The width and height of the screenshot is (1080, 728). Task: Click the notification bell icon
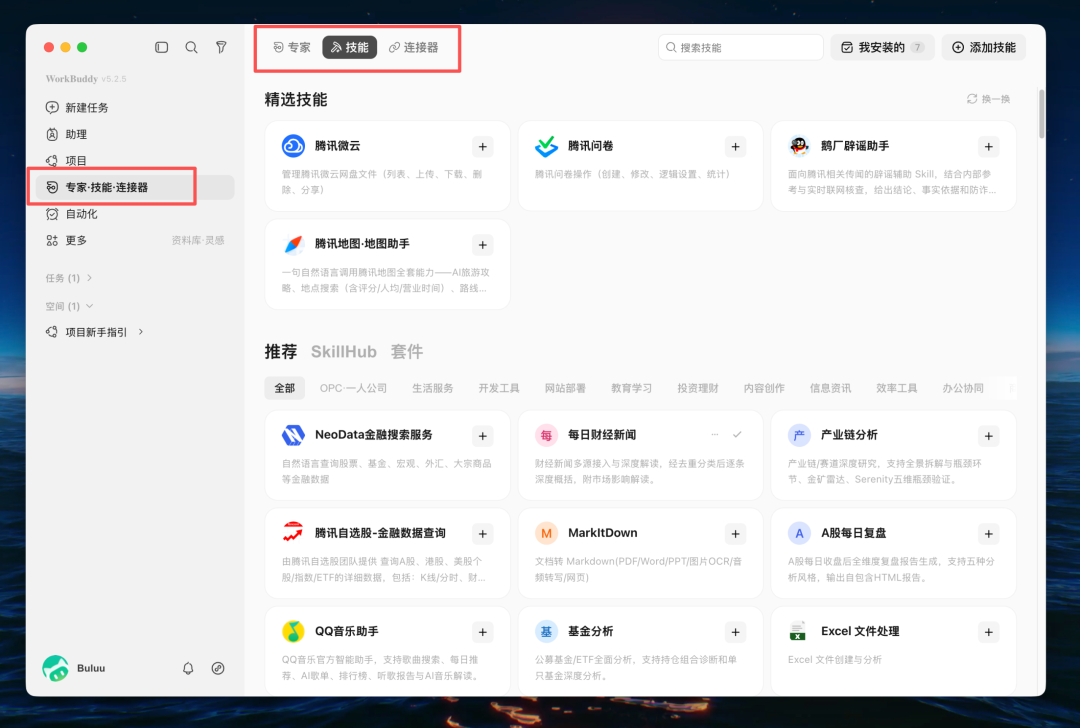[x=188, y=668]
